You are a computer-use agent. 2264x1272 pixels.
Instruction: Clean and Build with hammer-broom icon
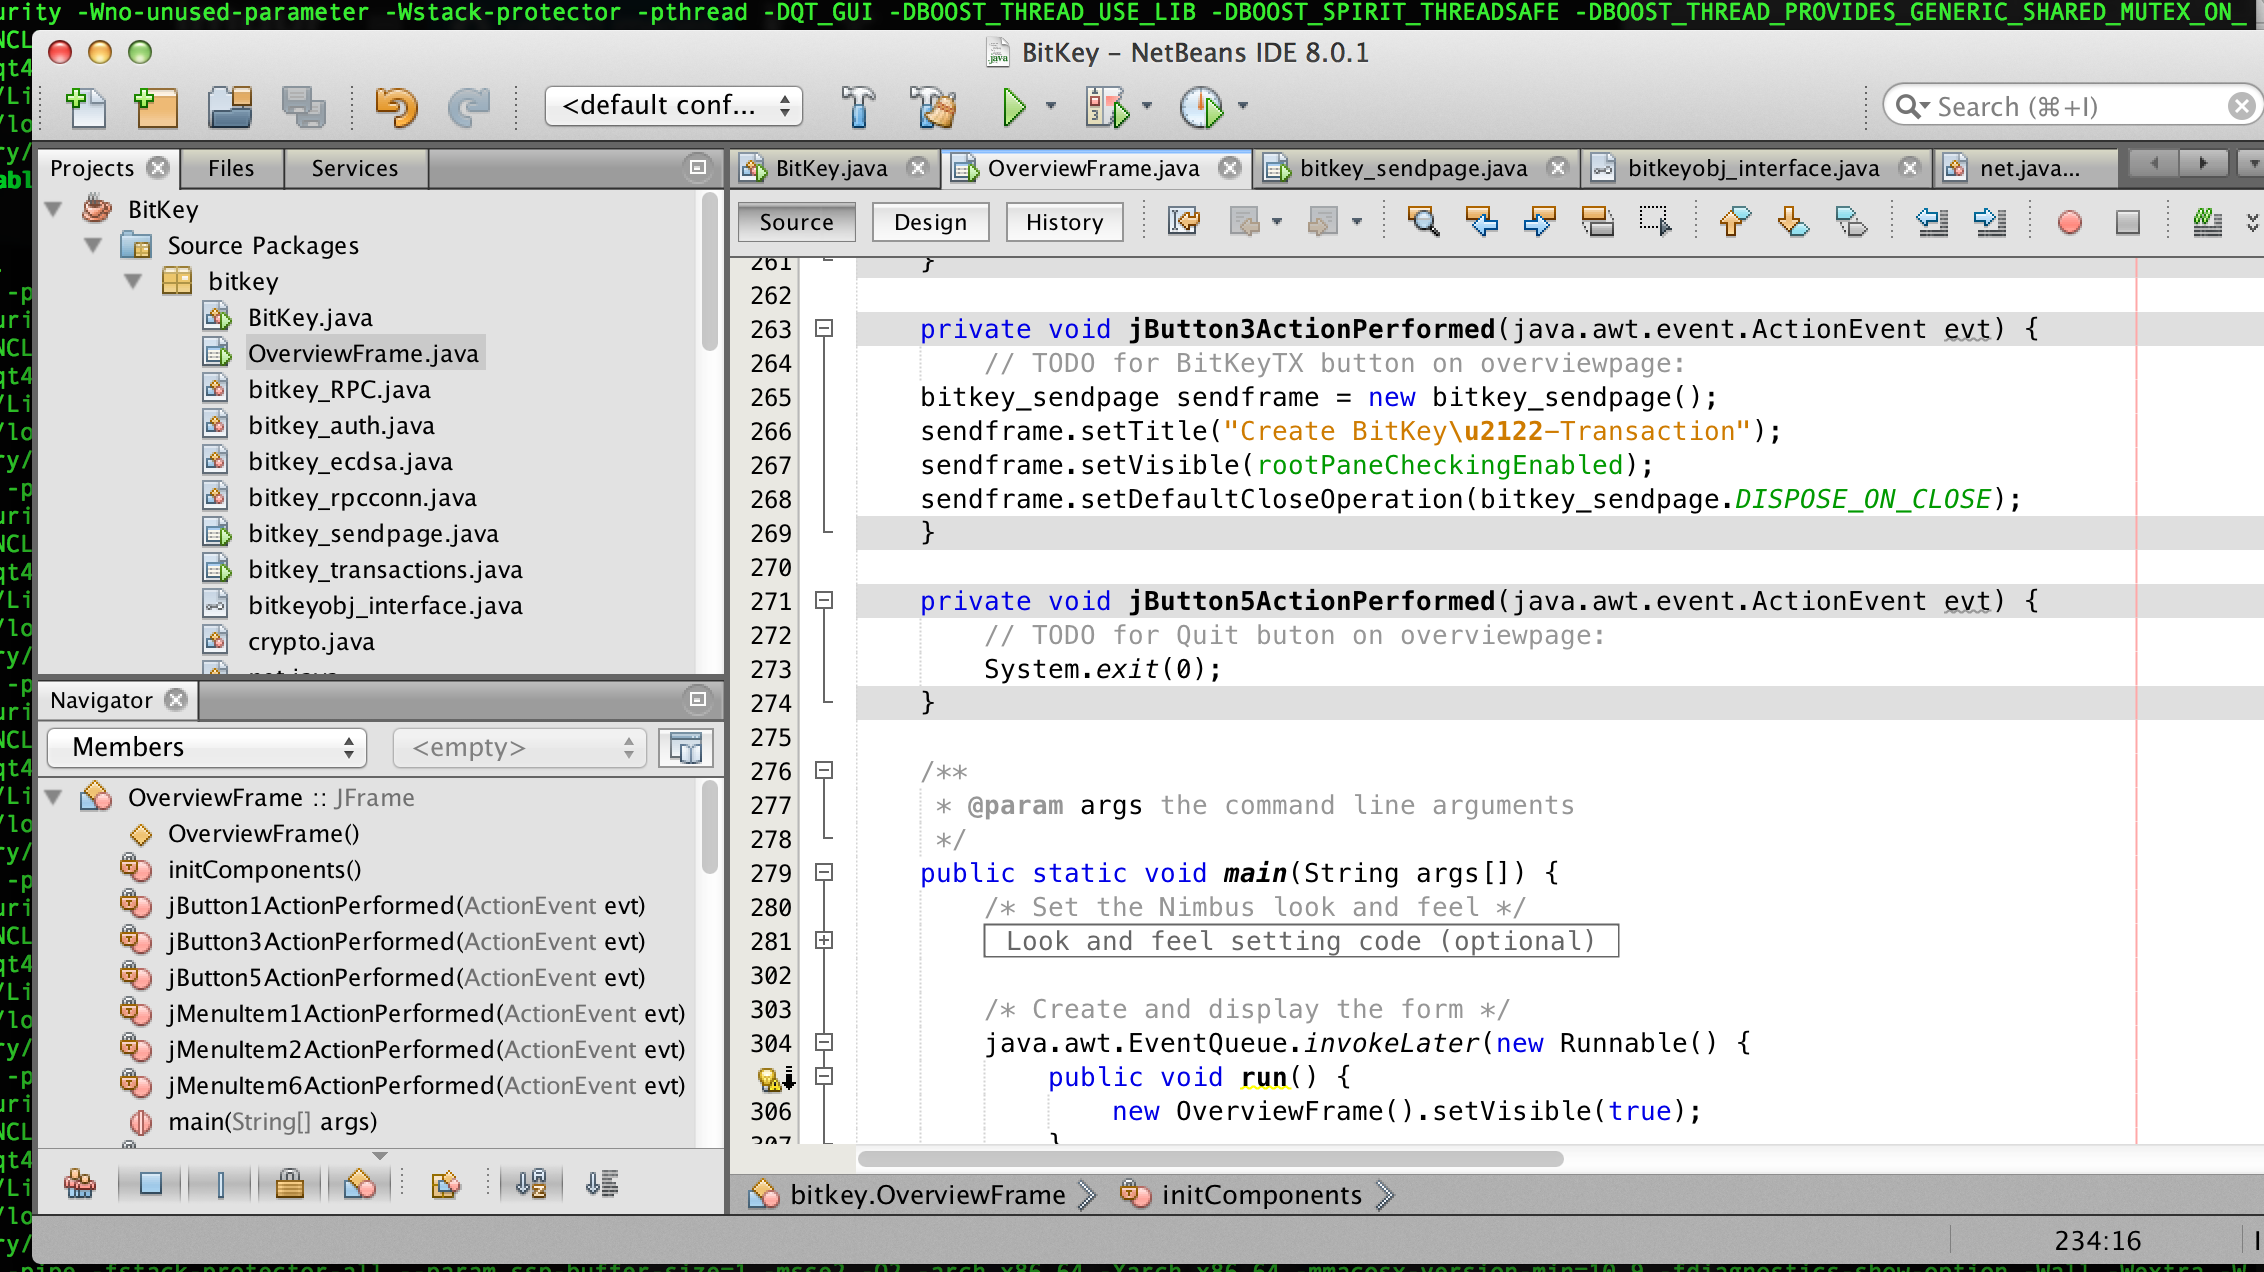coord(934,107)
